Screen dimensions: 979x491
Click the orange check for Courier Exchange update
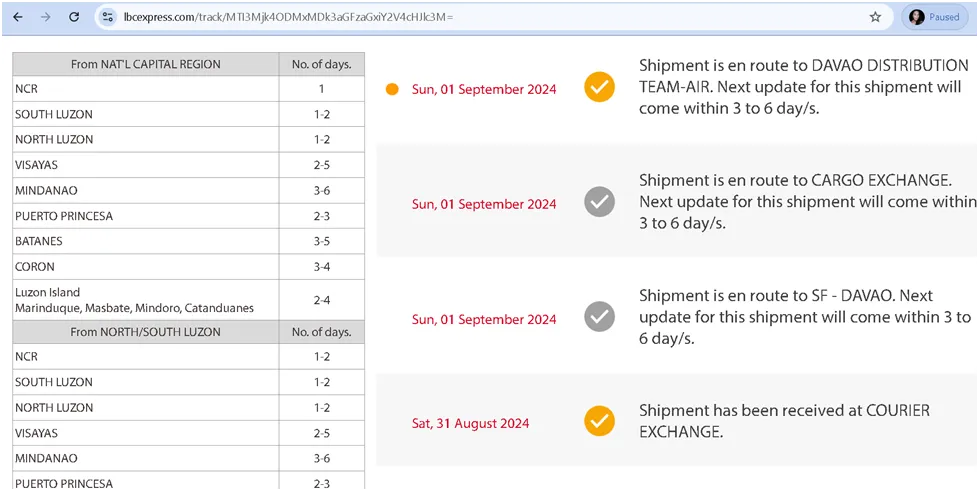(x=599, y=421)
